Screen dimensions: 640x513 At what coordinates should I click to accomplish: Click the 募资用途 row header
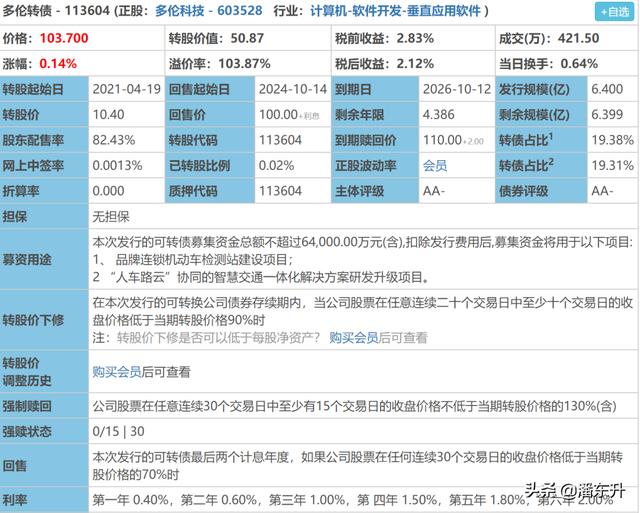point(44,260)
